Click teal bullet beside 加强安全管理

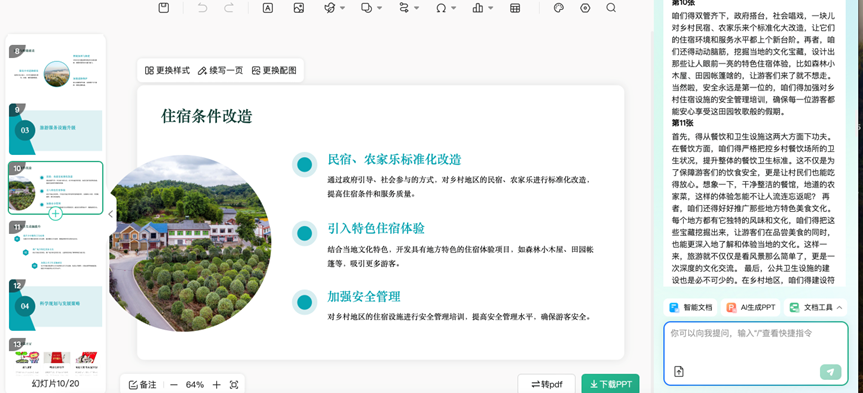(x=304, y=302)
